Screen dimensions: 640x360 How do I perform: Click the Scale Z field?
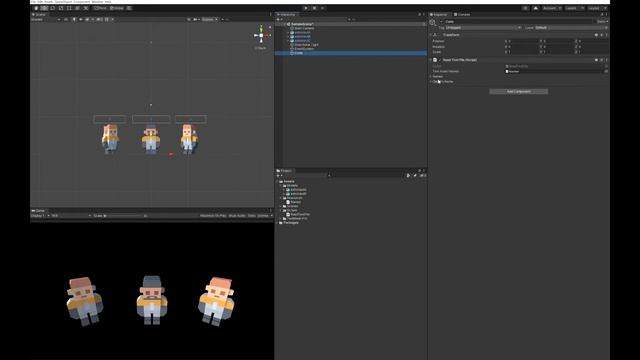click(x=592, y=52)
